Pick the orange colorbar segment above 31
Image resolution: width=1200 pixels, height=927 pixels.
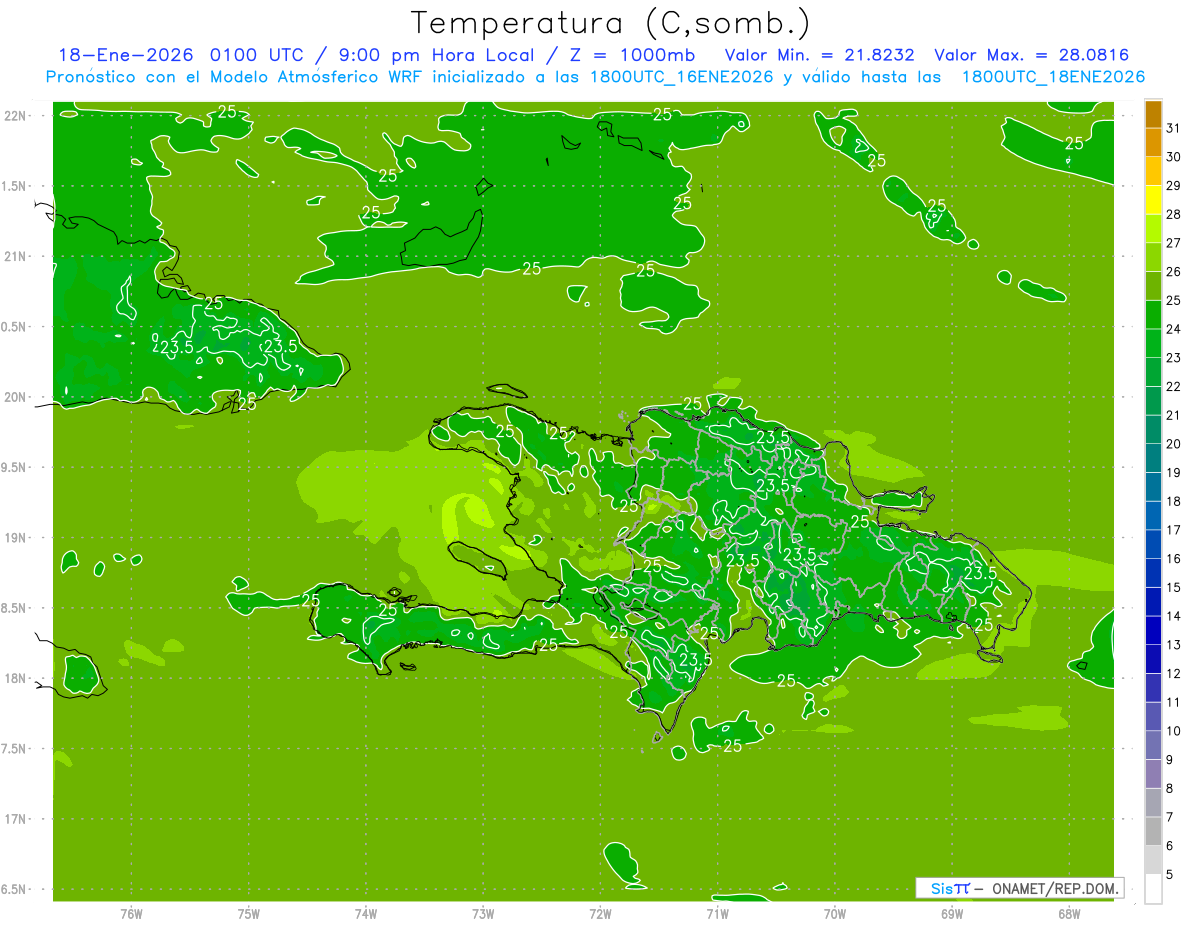pyautogui.click(x=1153, y=114)
